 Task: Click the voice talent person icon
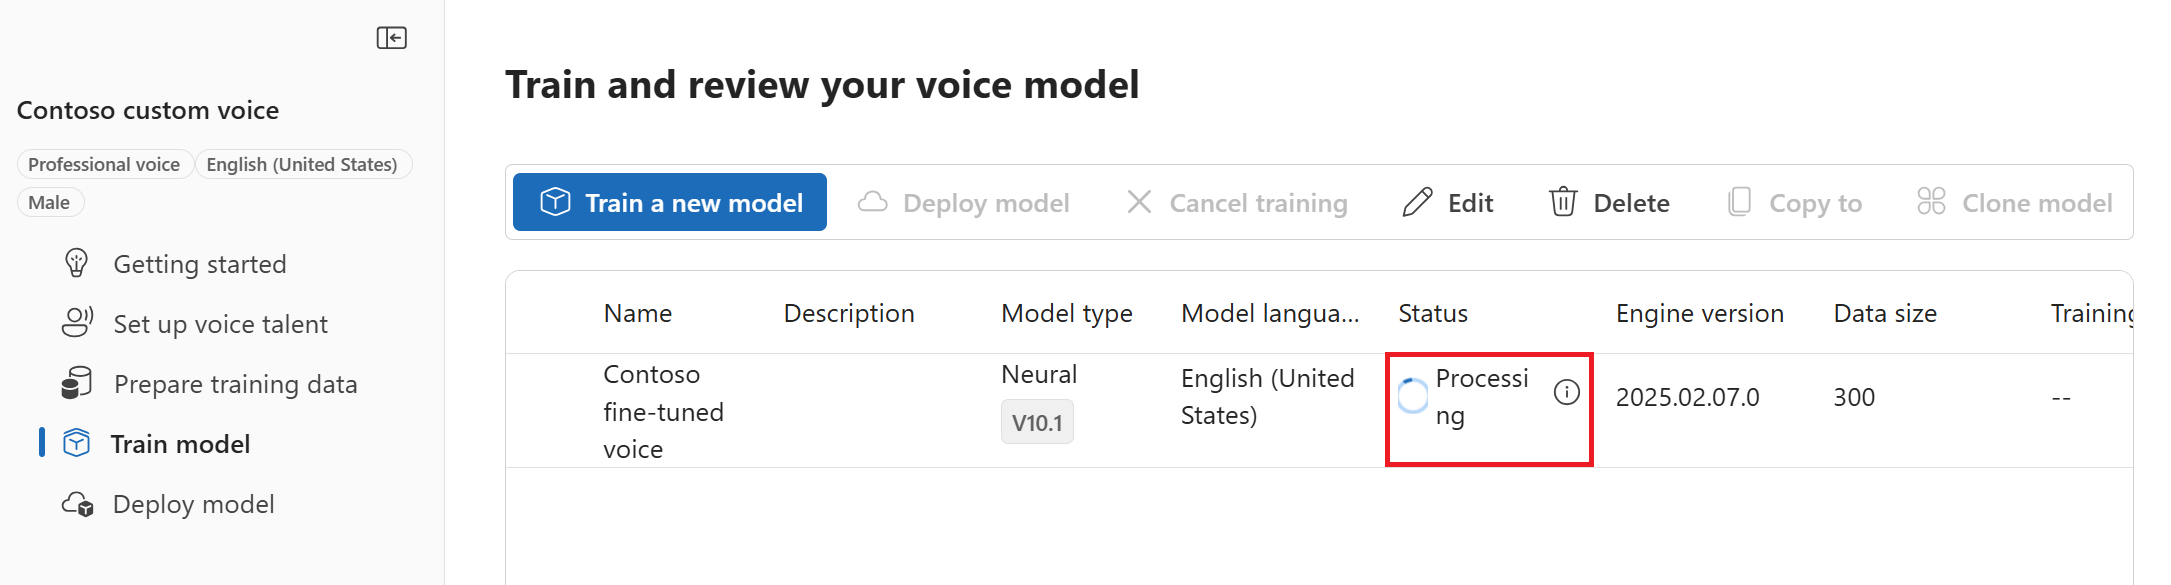click(77, 322)
